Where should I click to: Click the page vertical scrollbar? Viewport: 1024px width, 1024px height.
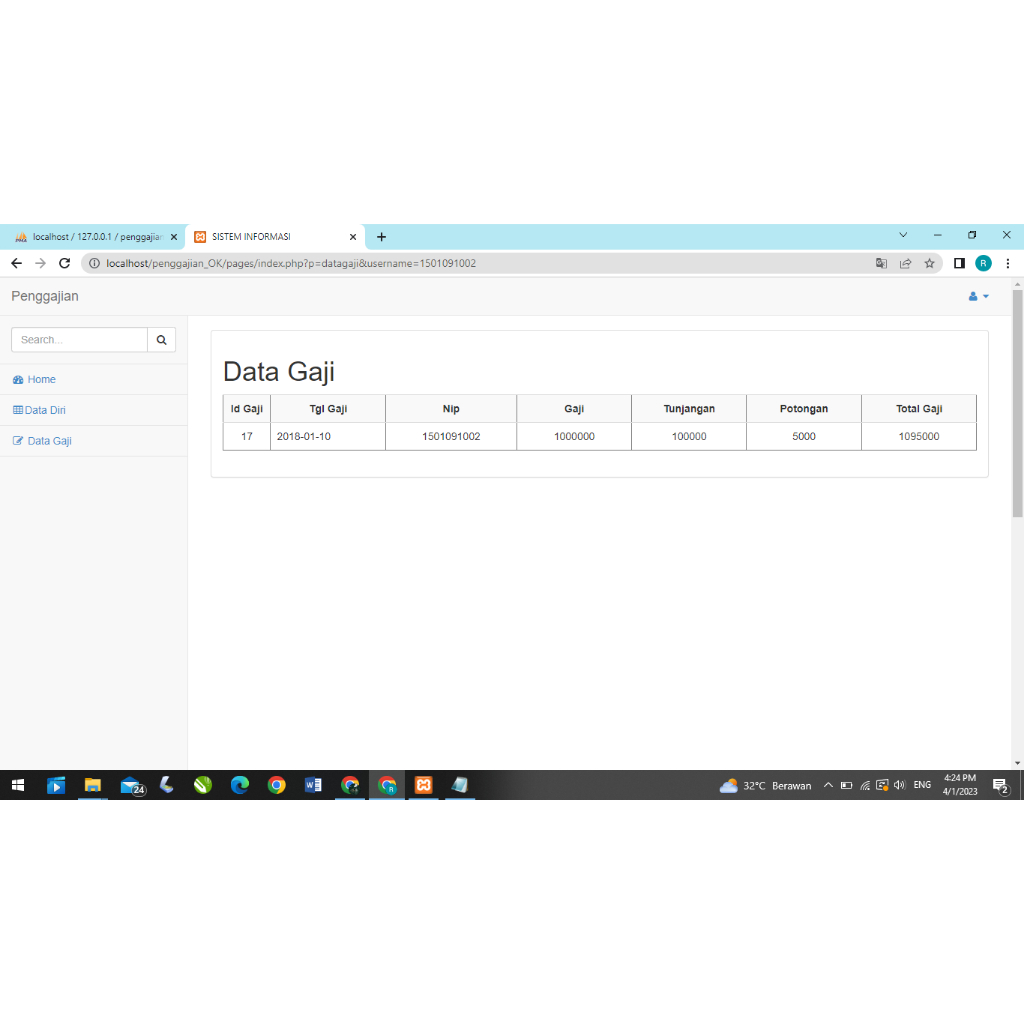[1017, 403]
